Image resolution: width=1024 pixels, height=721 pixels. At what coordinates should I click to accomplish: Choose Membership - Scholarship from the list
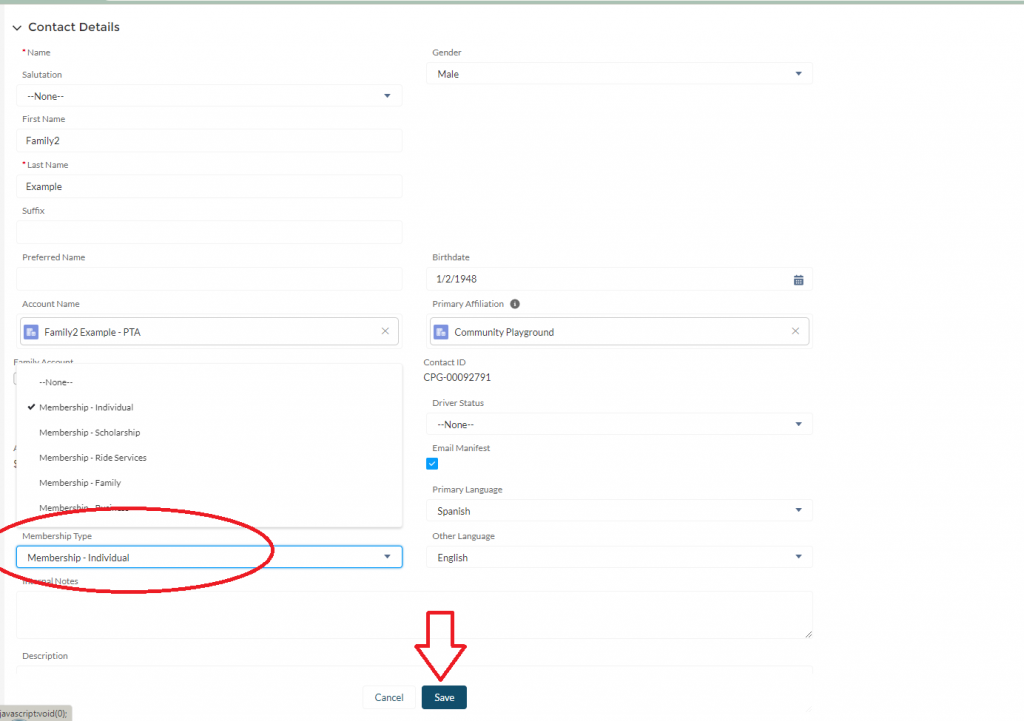coord(89,433)
